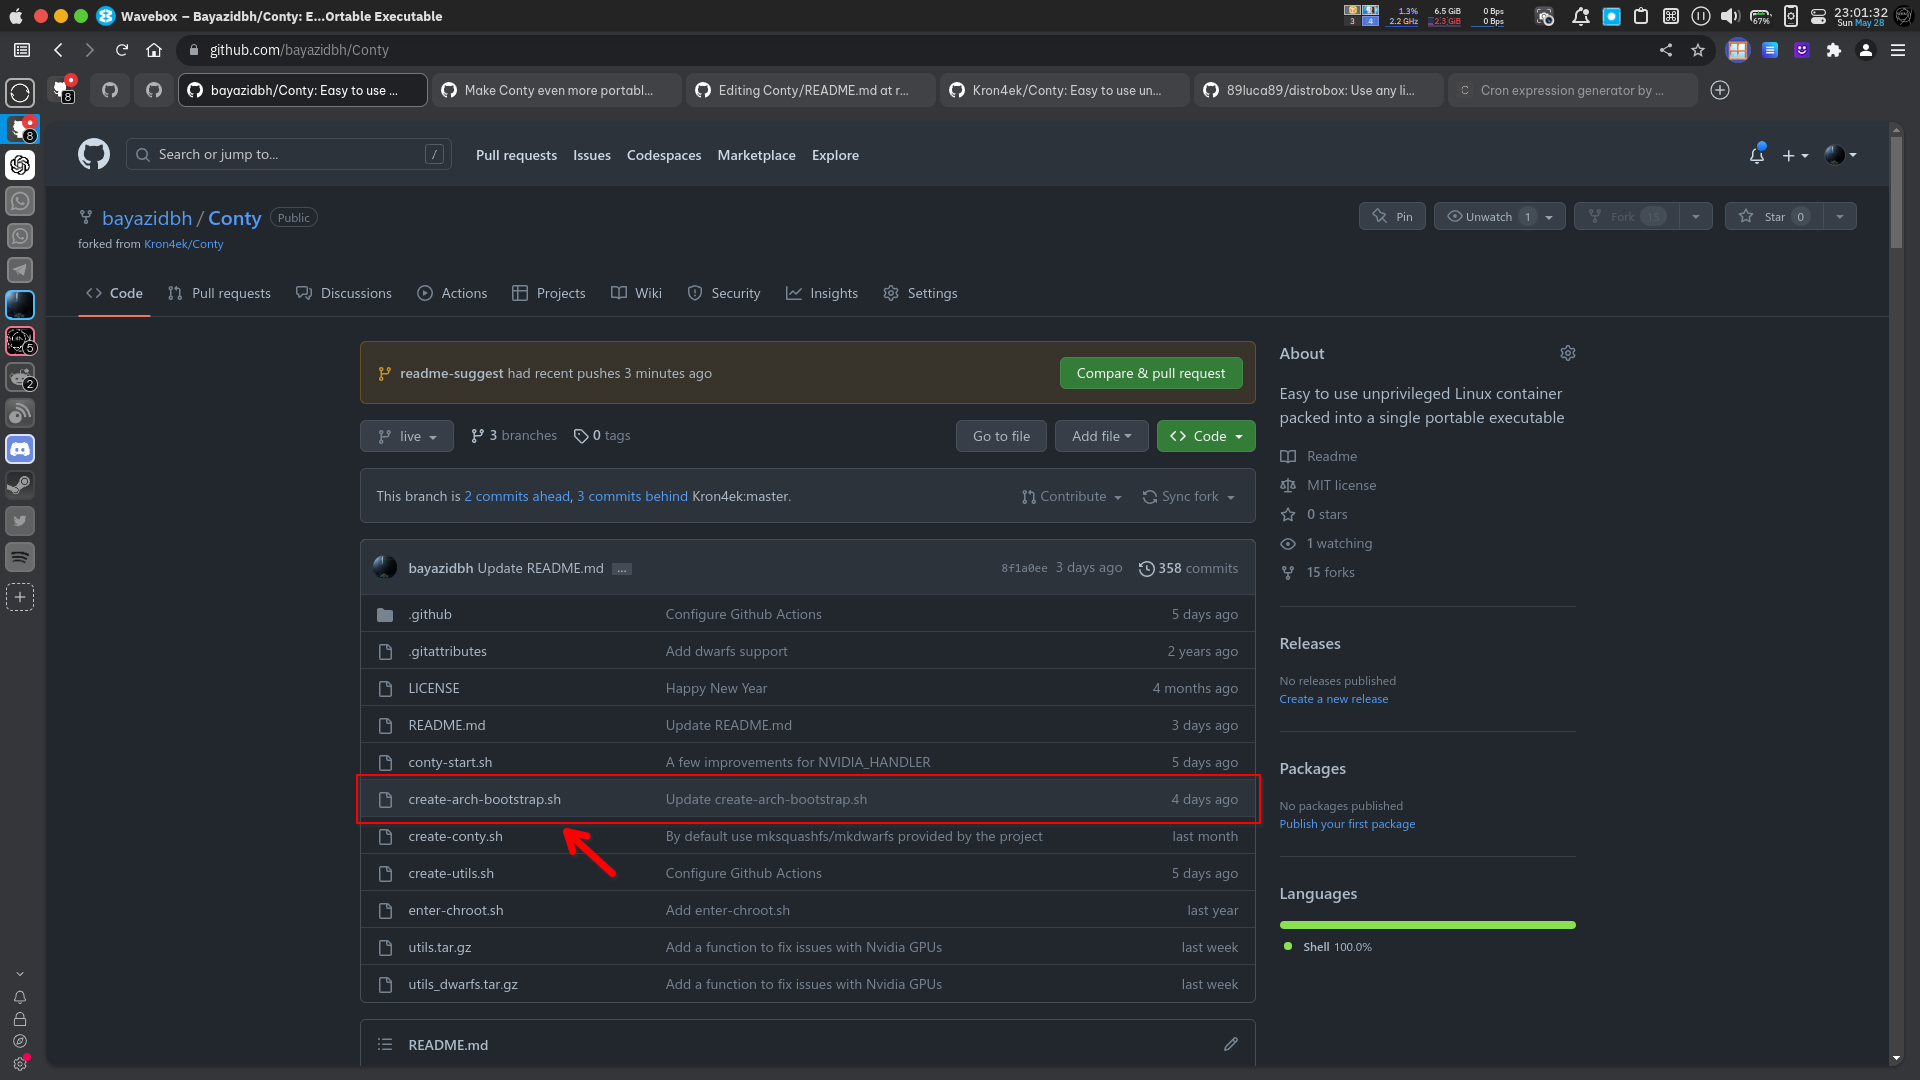The width and height of the screenshot is (1920, 1080).
Task: Click the macOS Apple menu
Action: (15, 16)
